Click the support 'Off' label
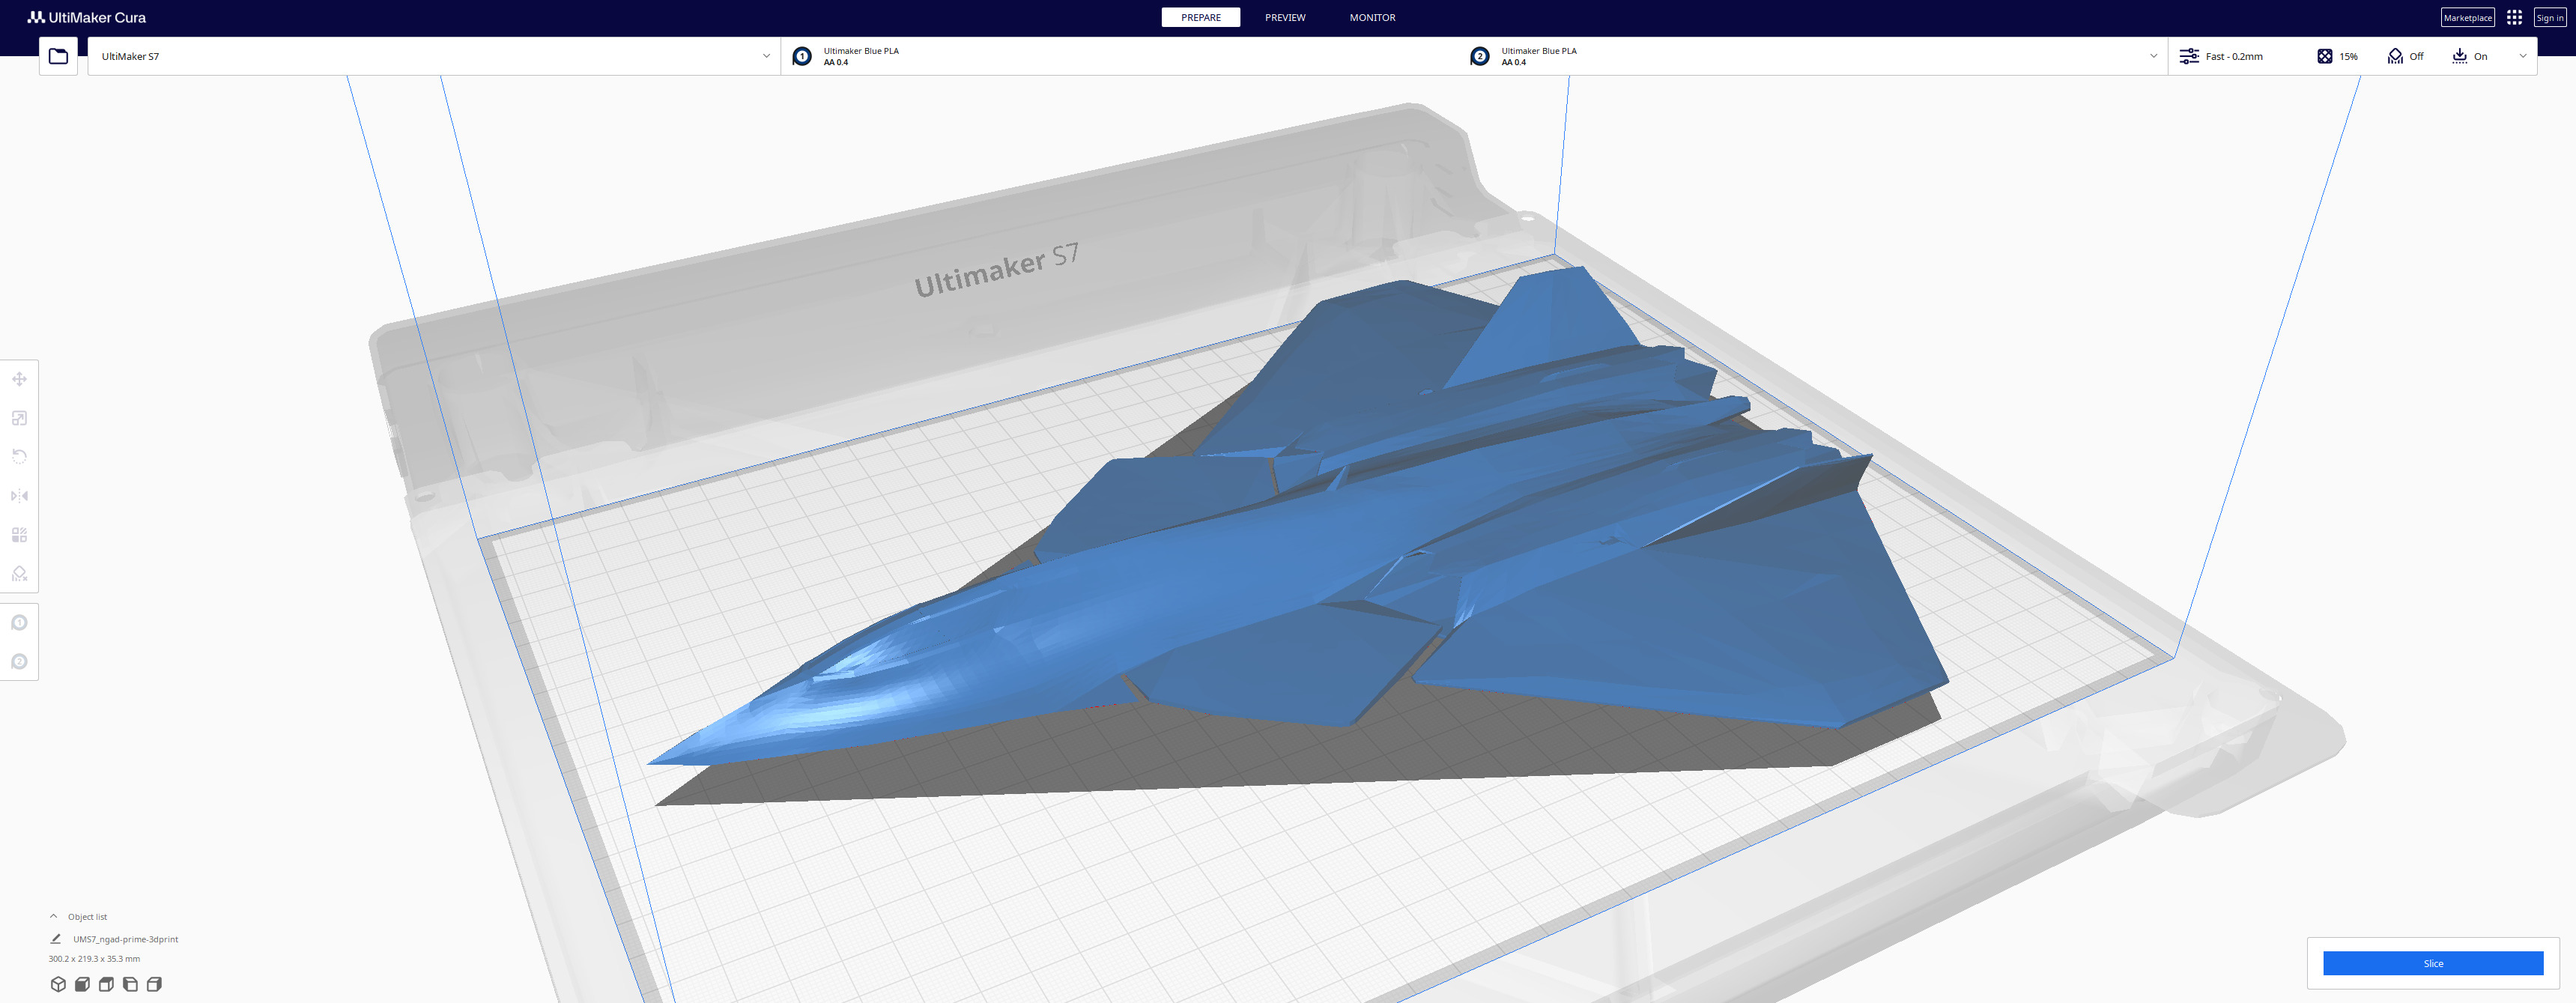 2416,56
